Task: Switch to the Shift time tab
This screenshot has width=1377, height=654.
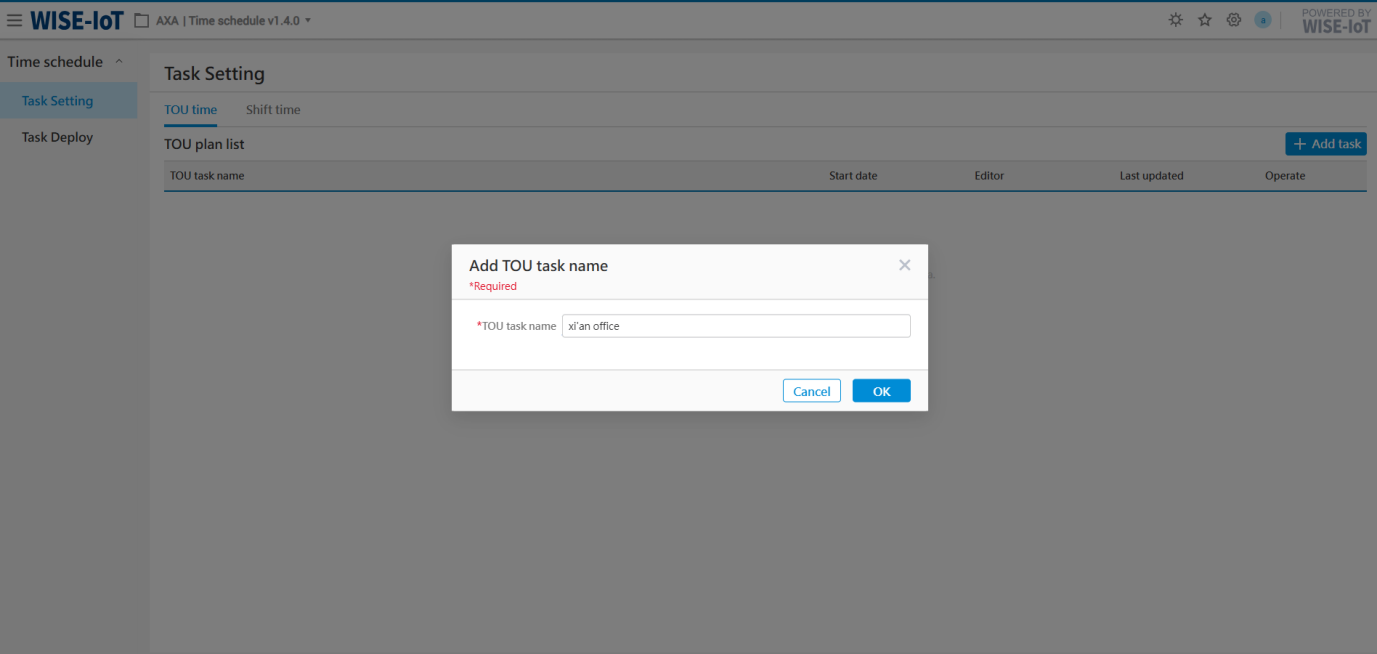Action: [x=273, y=110]
